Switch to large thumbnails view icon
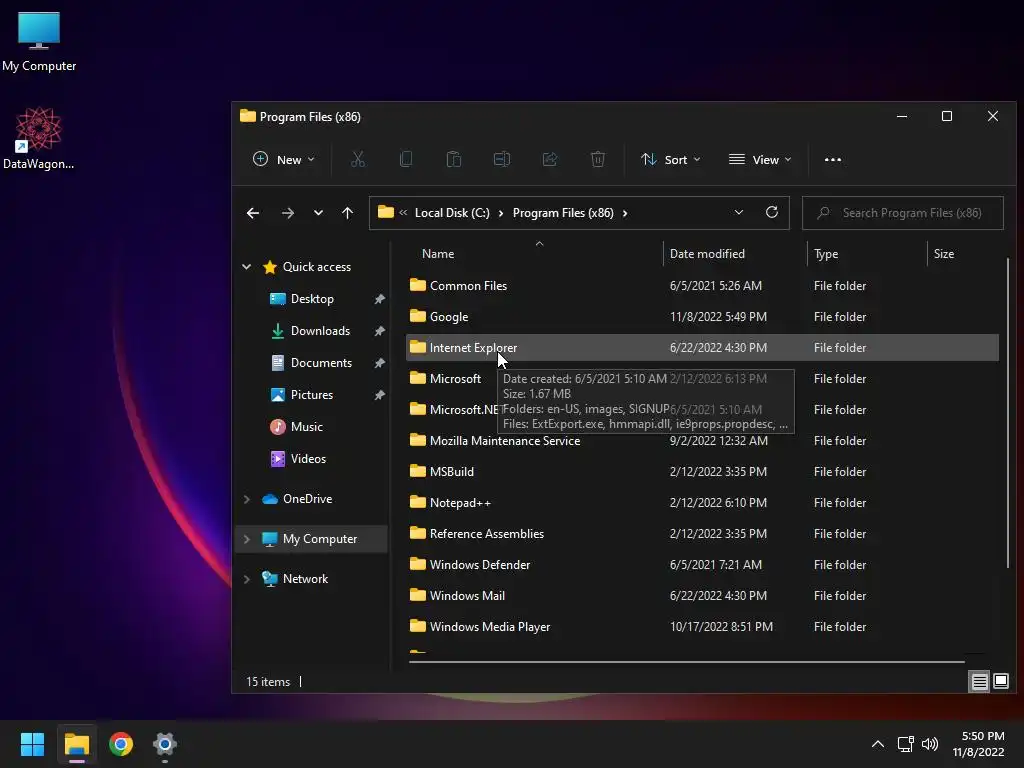 point(1000,682)
